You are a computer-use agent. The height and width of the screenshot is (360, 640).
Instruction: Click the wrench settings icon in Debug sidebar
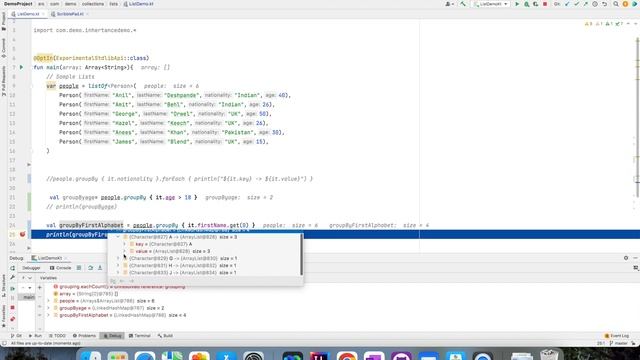[13, 278]
